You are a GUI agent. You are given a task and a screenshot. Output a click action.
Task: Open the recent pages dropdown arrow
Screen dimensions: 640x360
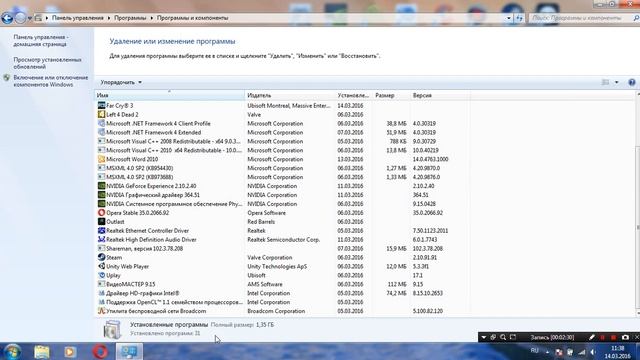point(29,18)
